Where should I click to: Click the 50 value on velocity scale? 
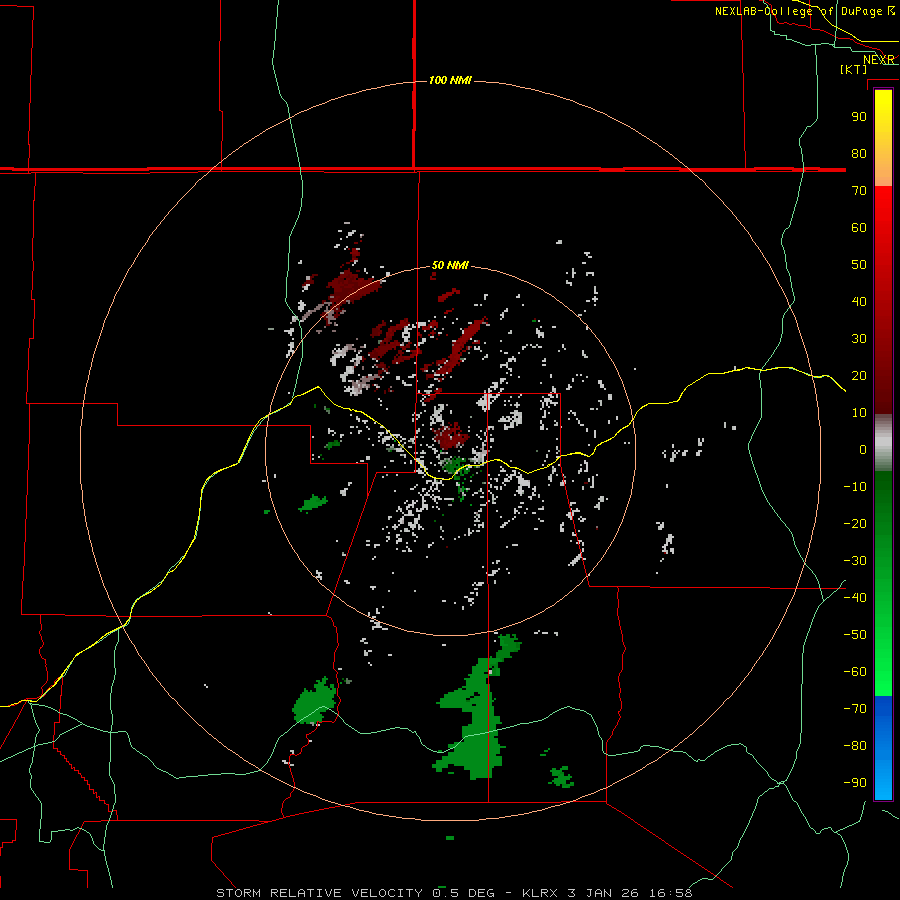pos(859,265)
